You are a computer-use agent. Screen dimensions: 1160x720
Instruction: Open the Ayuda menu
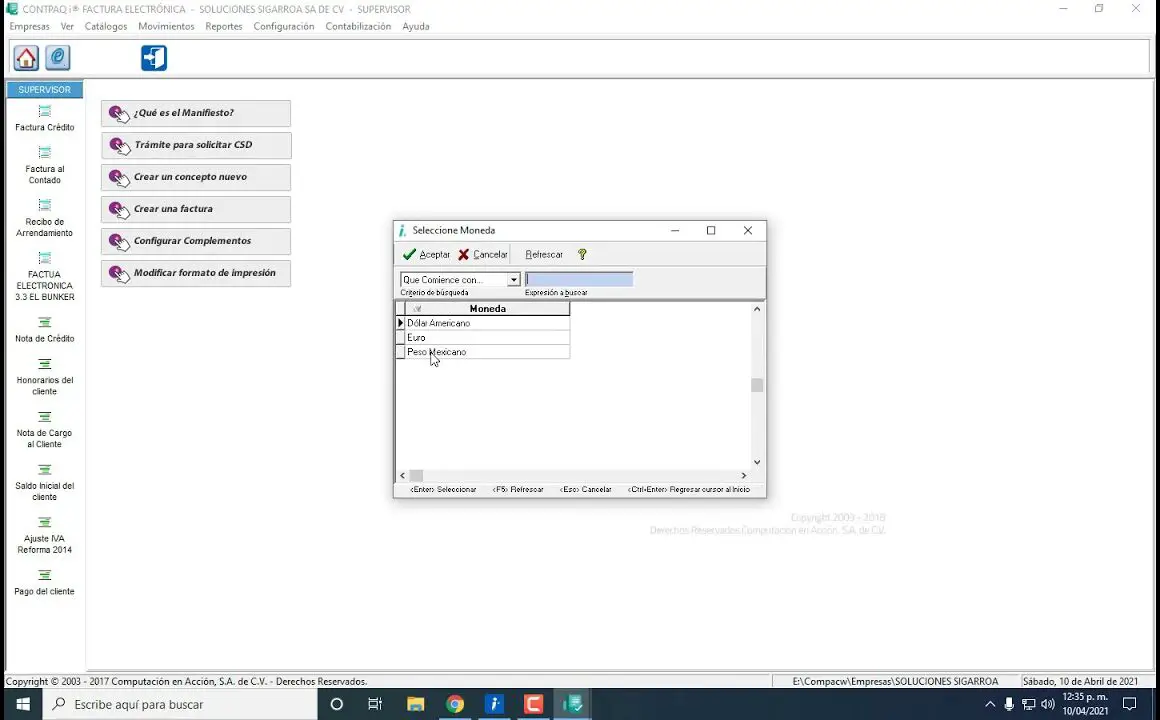coord(416,27)
